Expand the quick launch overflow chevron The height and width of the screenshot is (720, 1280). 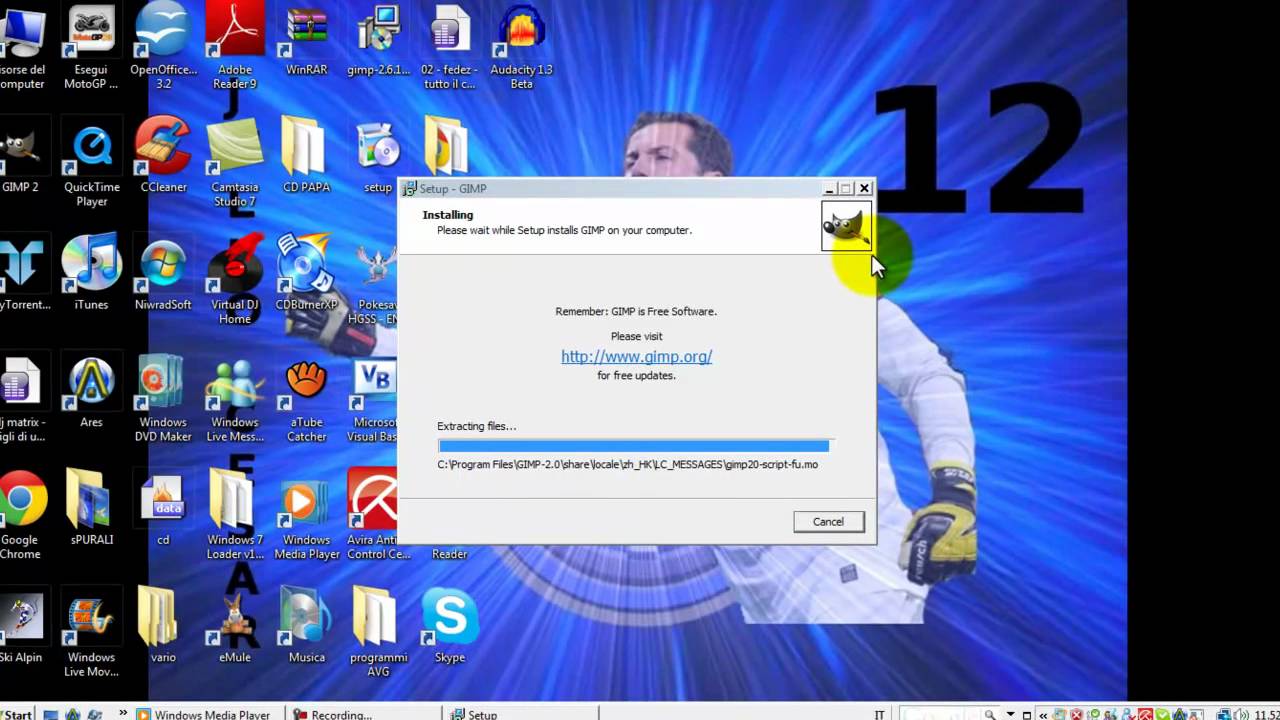[x=123, y=714]
